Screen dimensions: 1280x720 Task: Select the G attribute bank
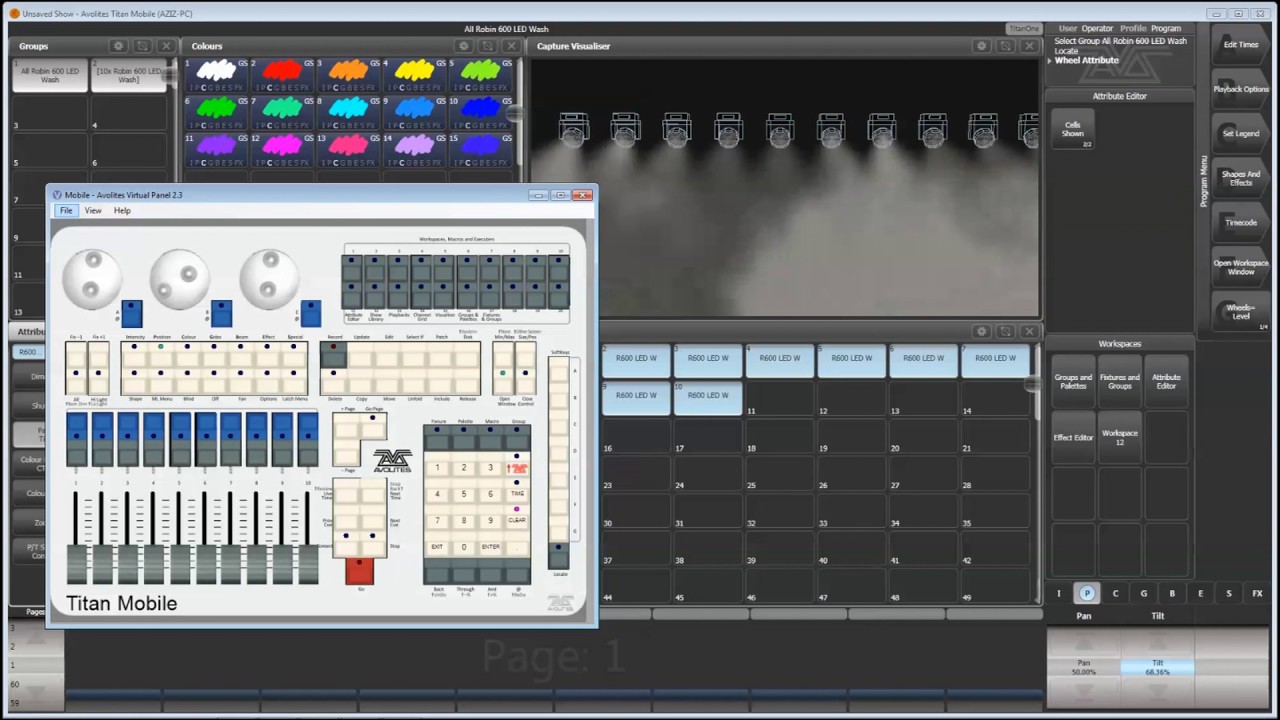coord(1144,593)
